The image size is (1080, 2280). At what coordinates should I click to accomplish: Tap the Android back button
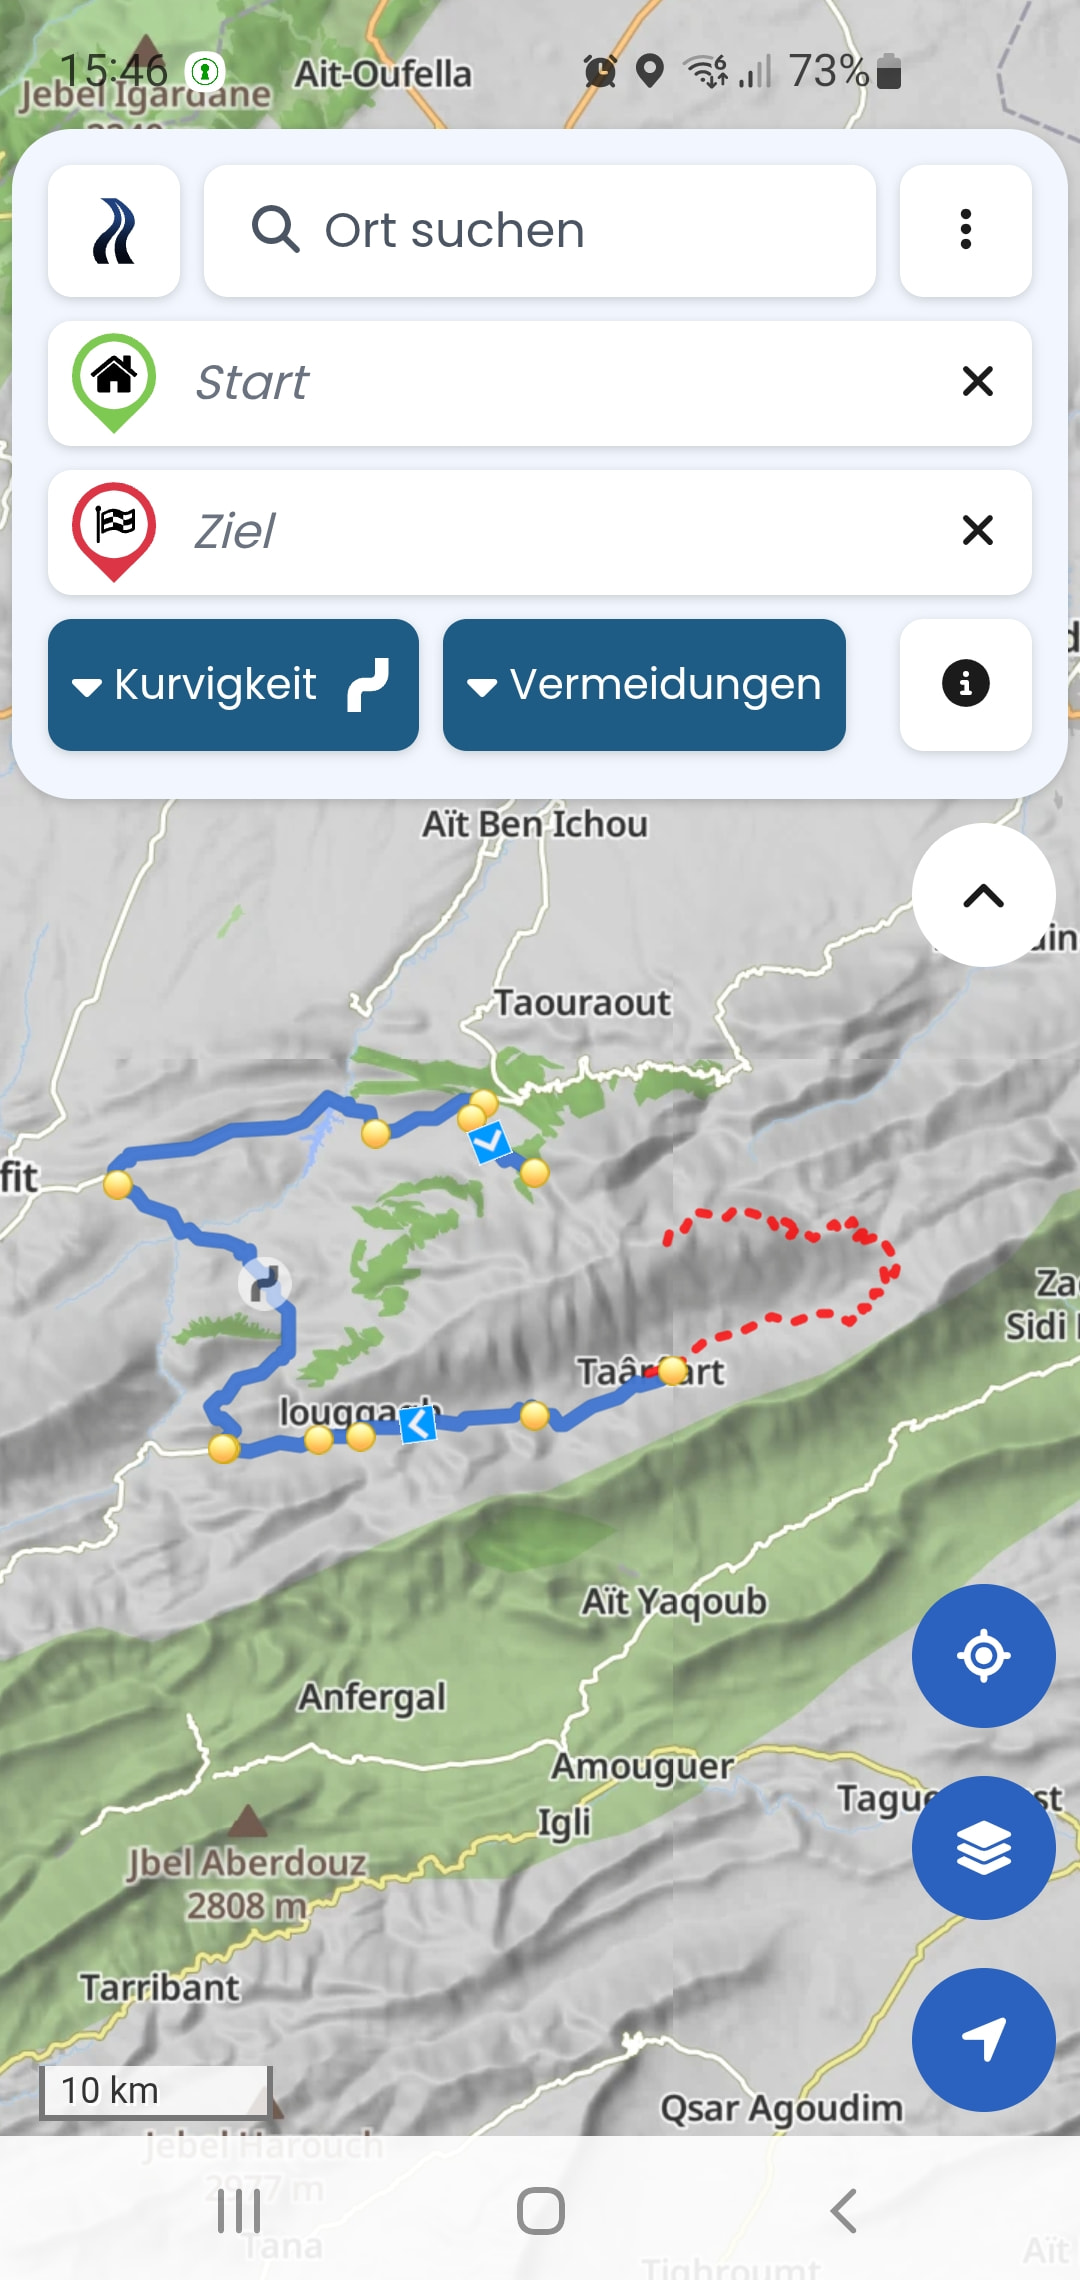(843, 2210)
